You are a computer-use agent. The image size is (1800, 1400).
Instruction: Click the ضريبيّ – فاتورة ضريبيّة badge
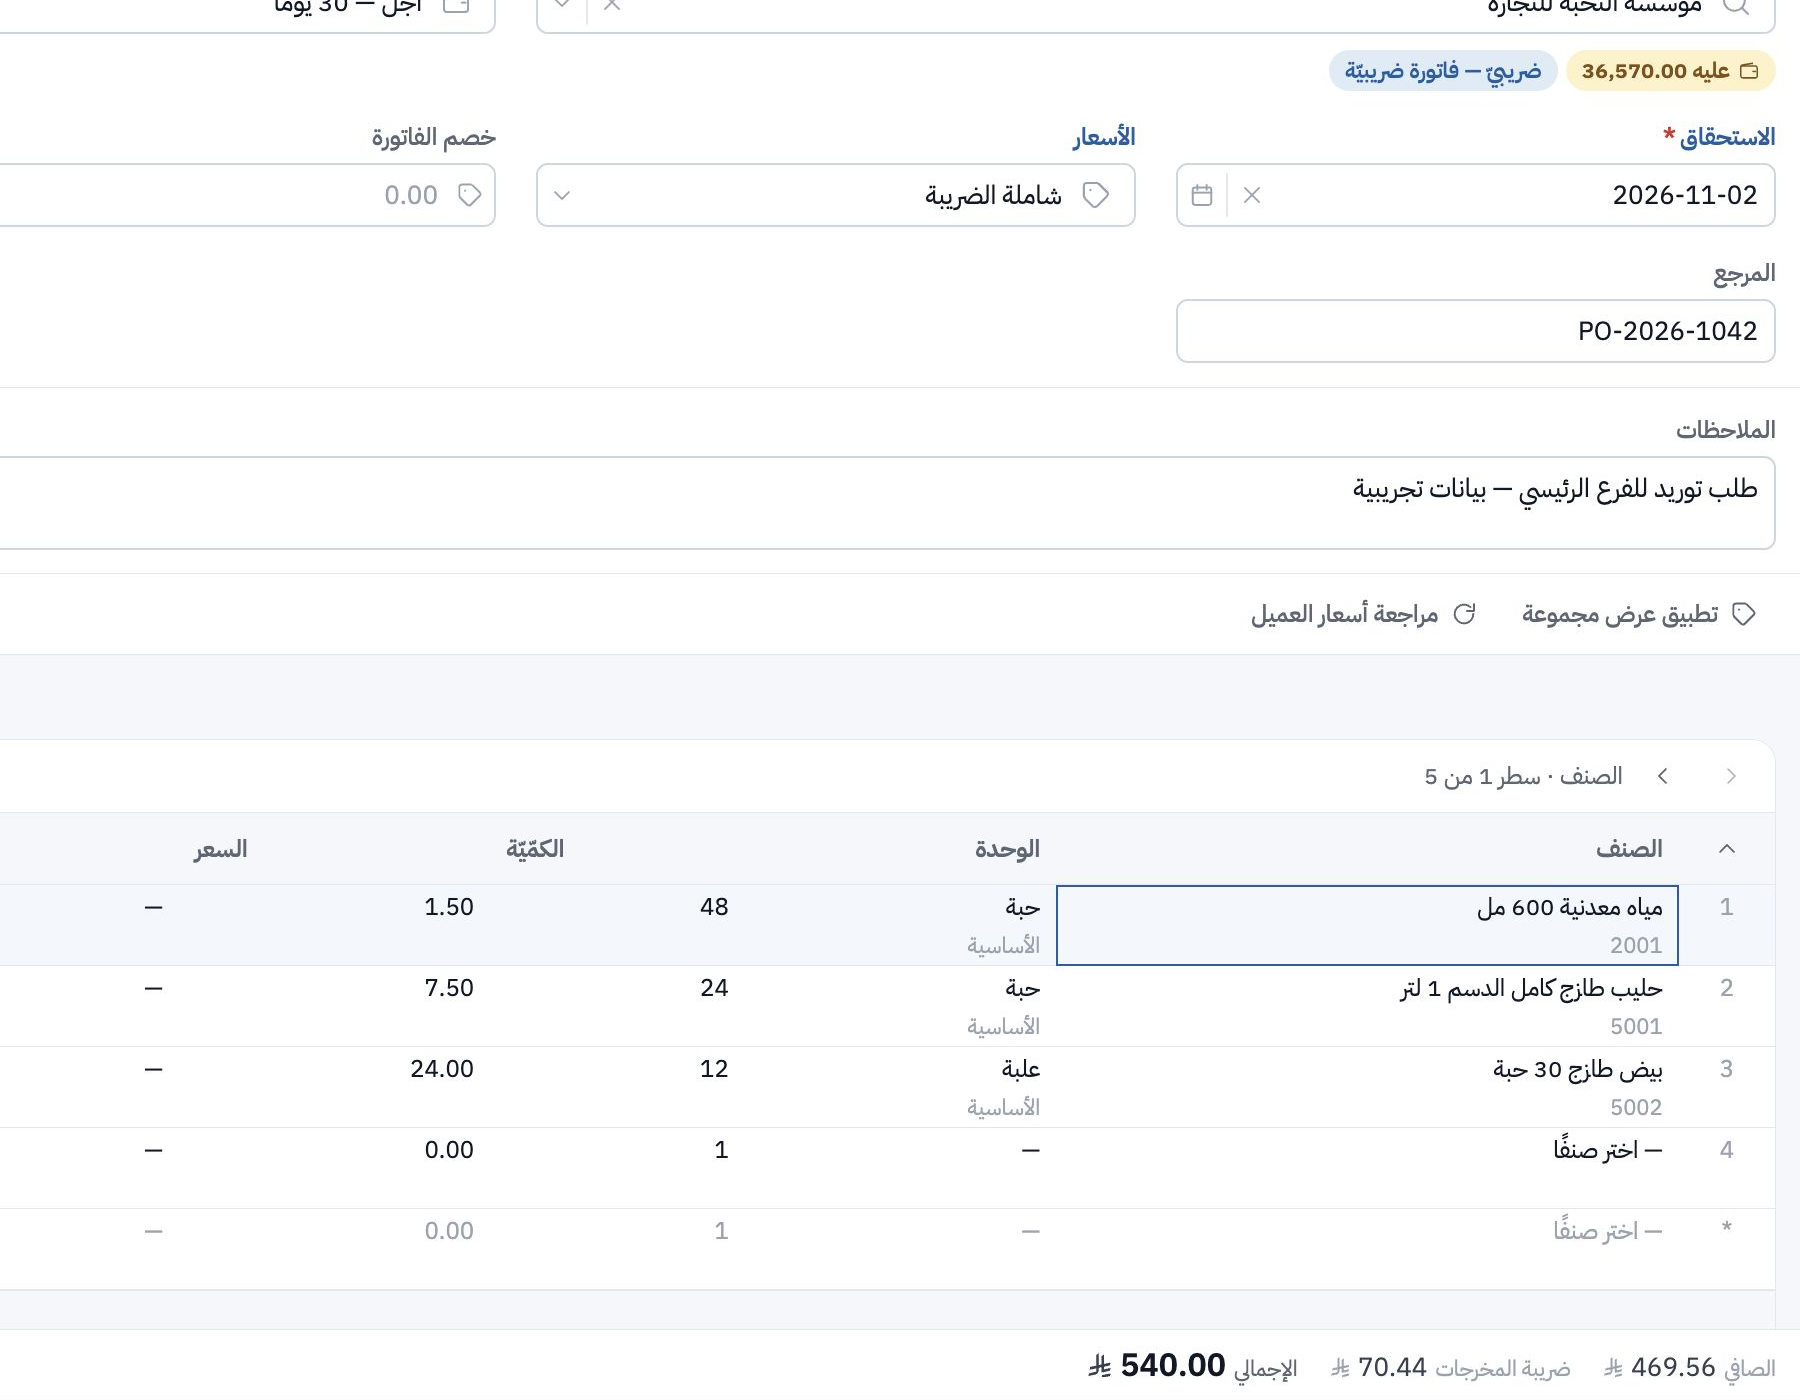1443,71
